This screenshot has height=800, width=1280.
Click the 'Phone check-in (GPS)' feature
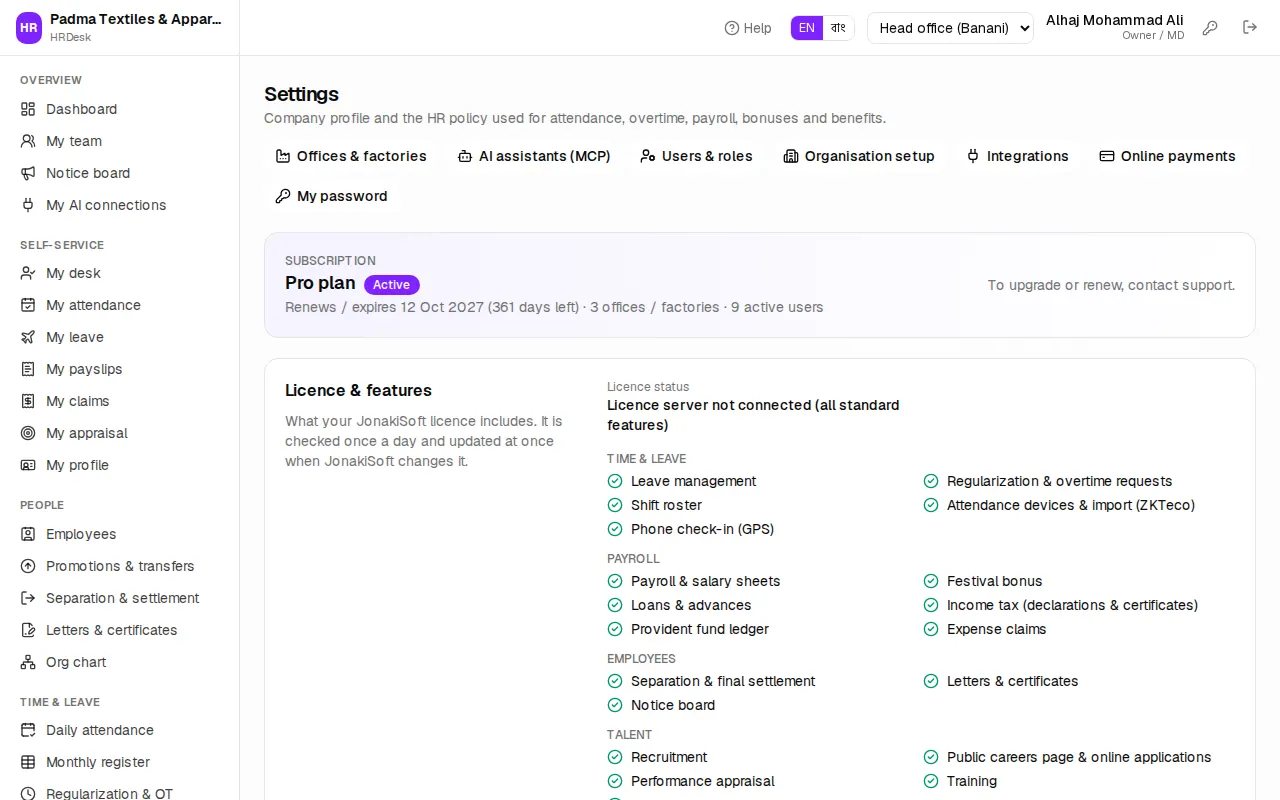(702, 529)
